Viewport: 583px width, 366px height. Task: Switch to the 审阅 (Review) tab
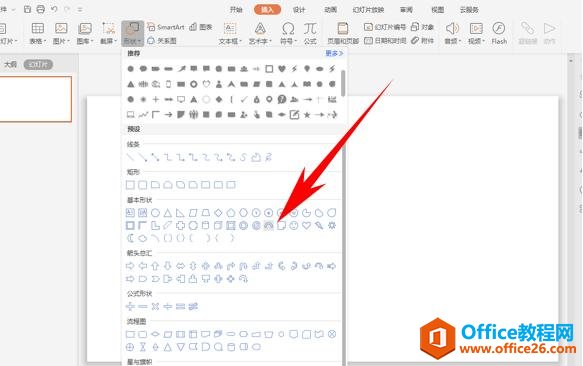click(406, 10)
